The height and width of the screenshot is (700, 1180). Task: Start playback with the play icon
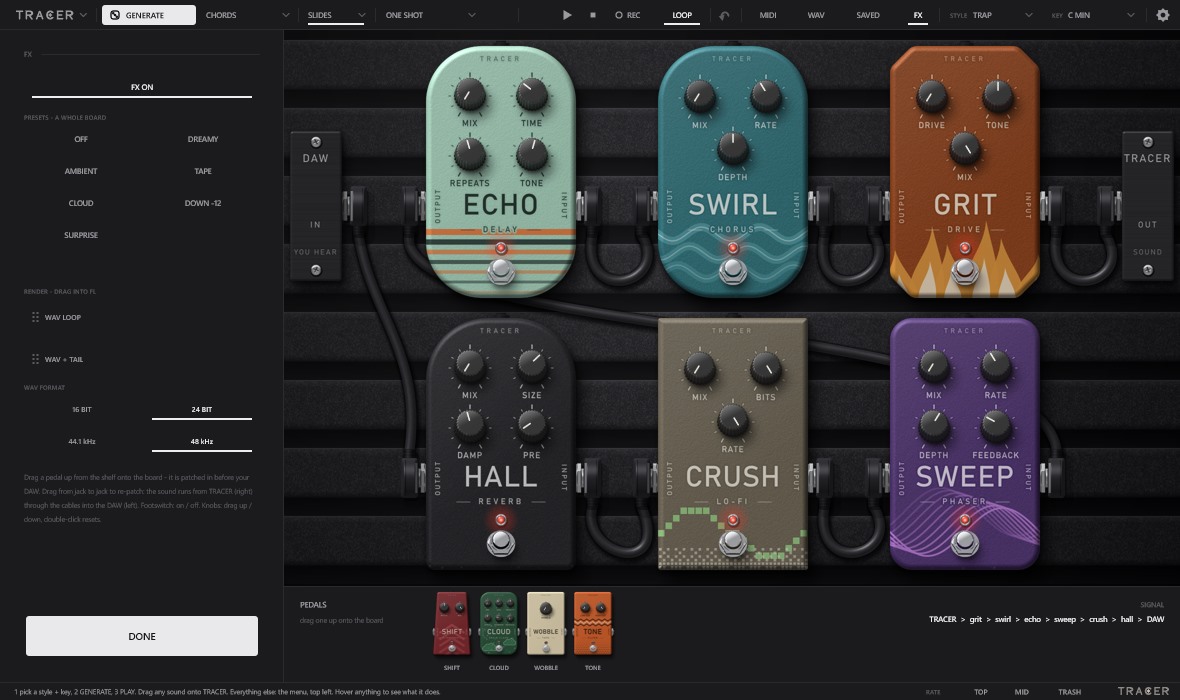point(567,15)
